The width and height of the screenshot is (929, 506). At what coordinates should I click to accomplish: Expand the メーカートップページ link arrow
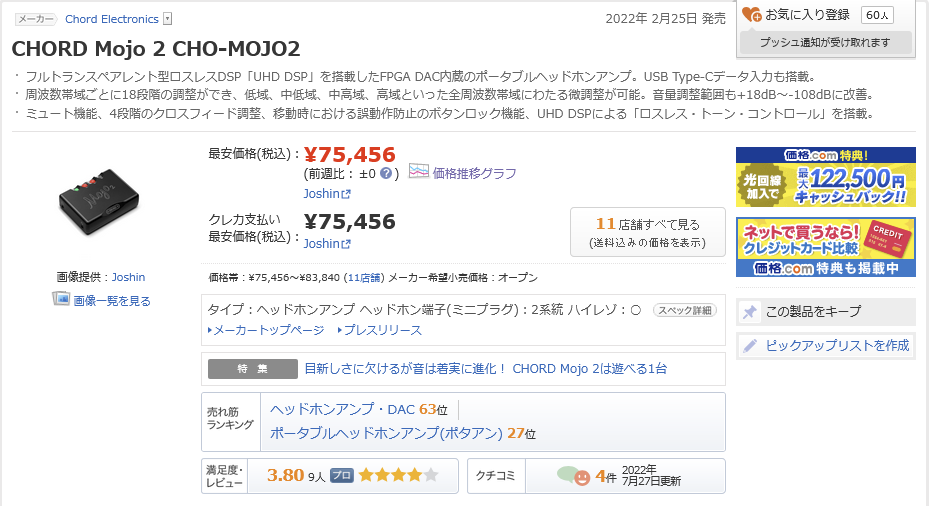tap(211, 330)
